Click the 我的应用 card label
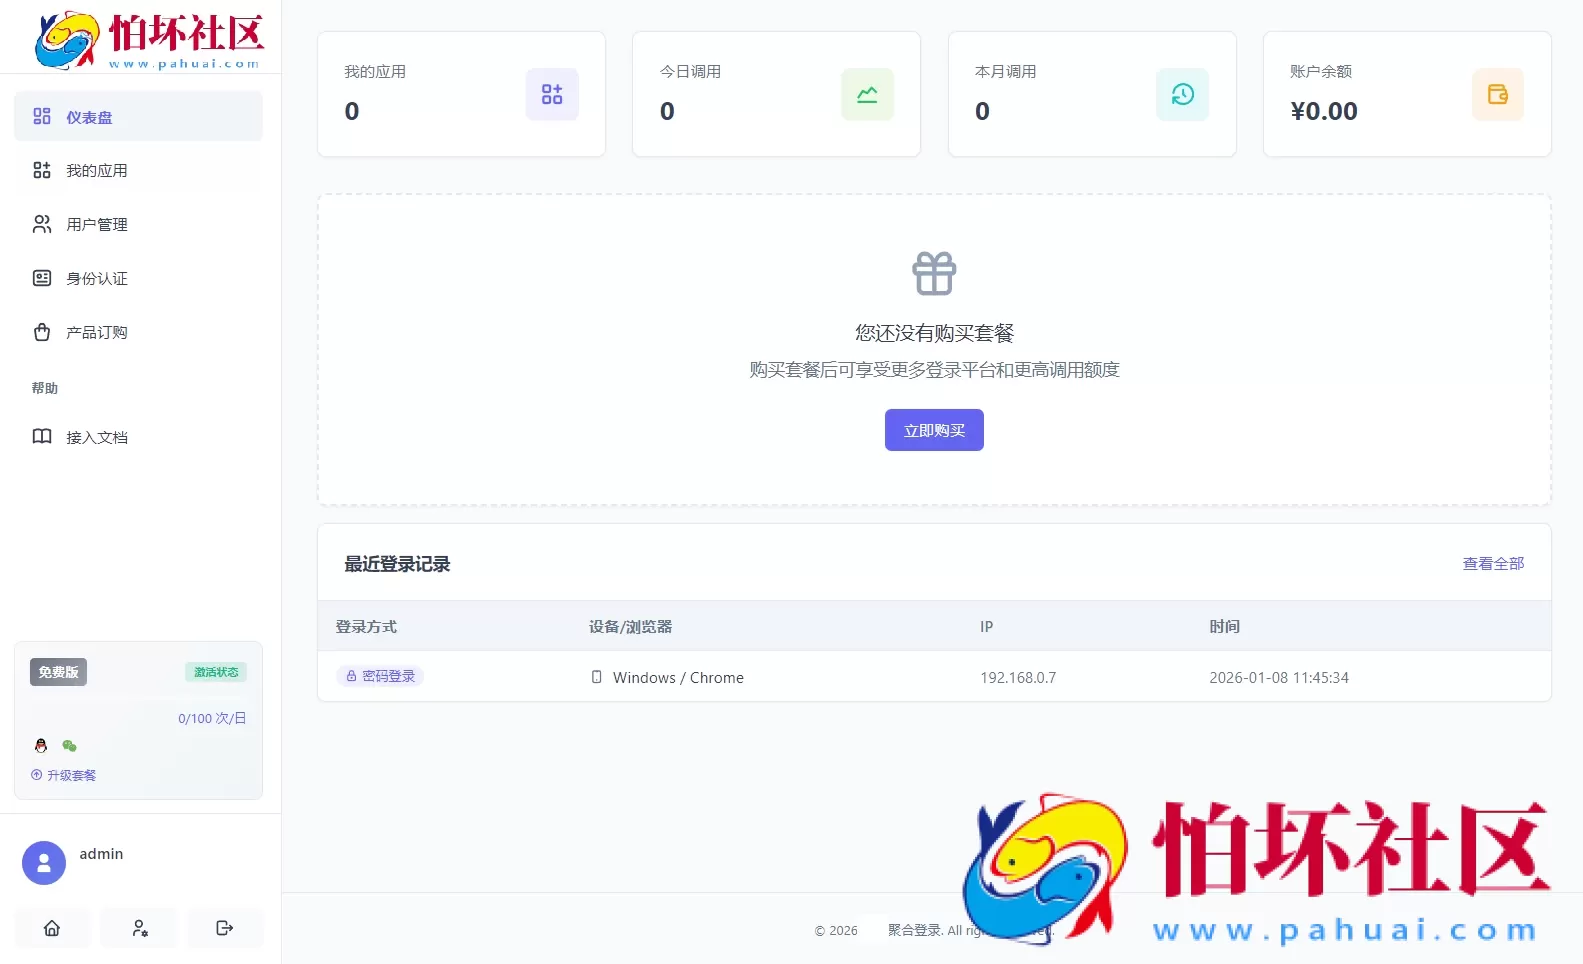This screenshot has width=1583, height=964. click(x=375, y=72)
